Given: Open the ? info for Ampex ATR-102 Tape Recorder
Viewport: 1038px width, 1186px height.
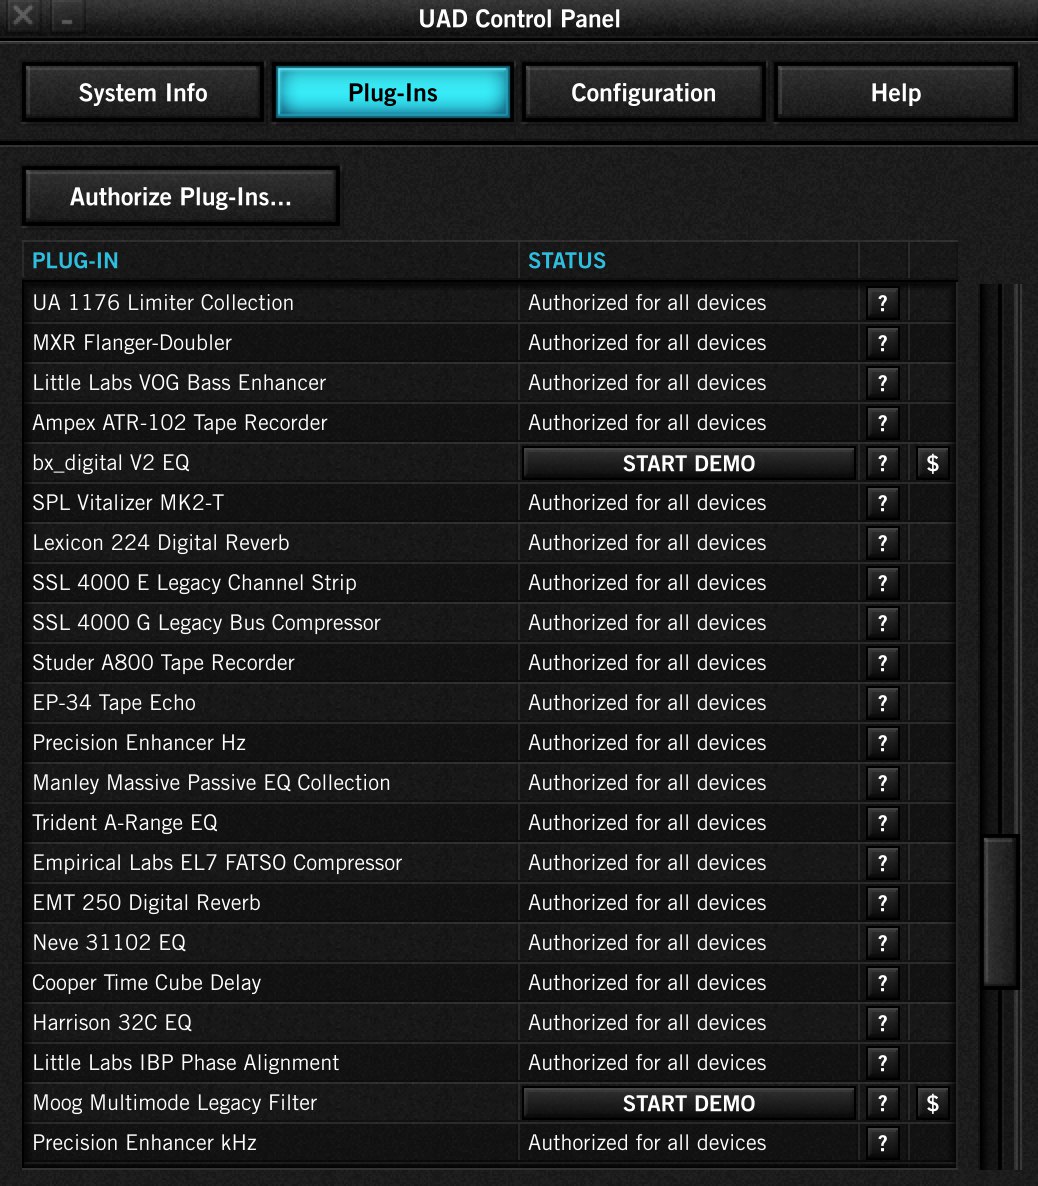Looking at the screenshot, I should (882, 424).
